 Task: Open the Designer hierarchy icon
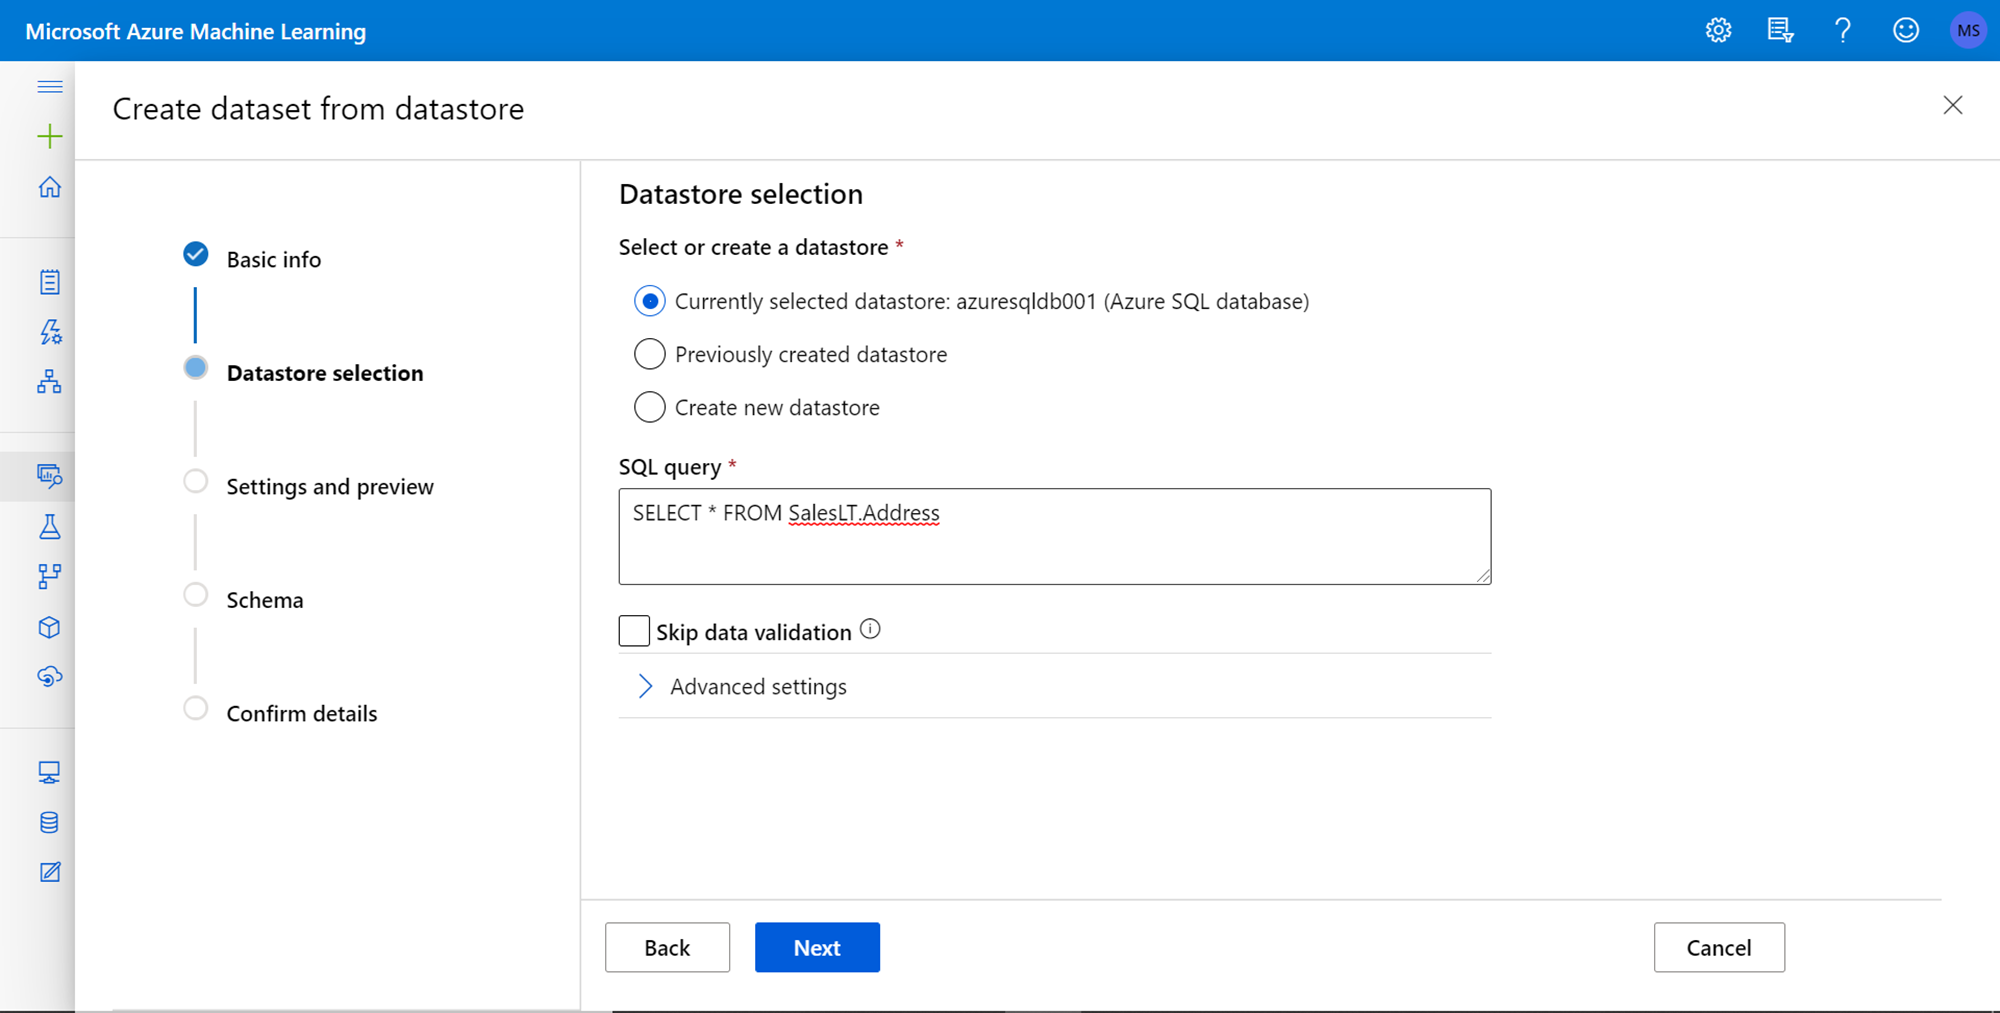point(49,381)
